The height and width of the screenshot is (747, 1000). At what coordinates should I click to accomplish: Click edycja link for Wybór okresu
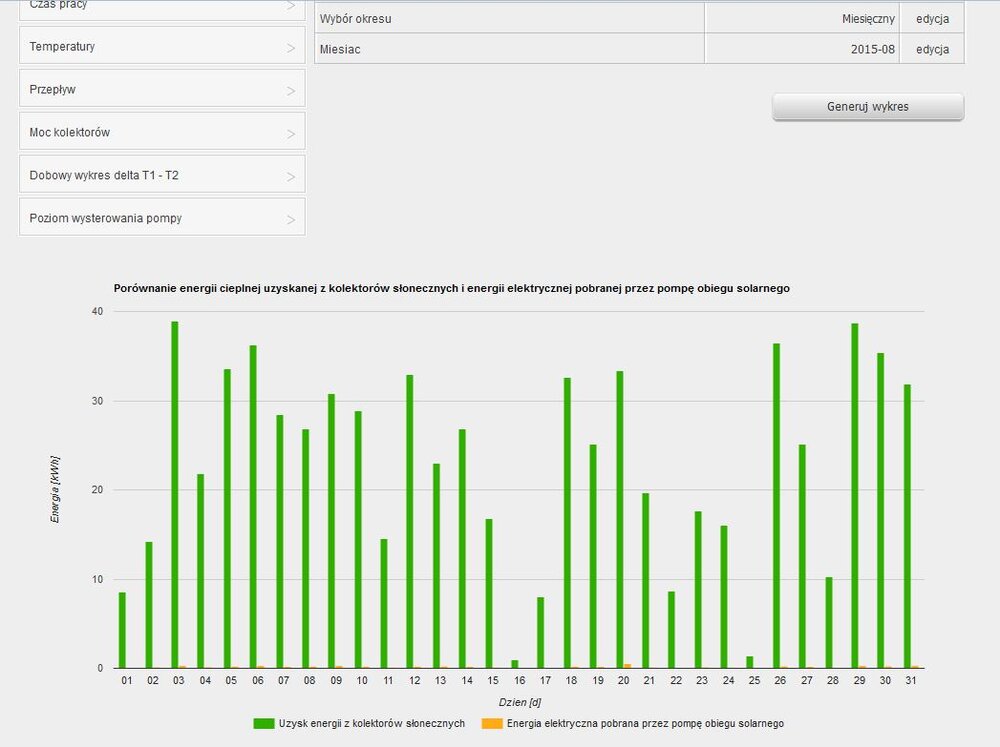(x=932, y=19)
